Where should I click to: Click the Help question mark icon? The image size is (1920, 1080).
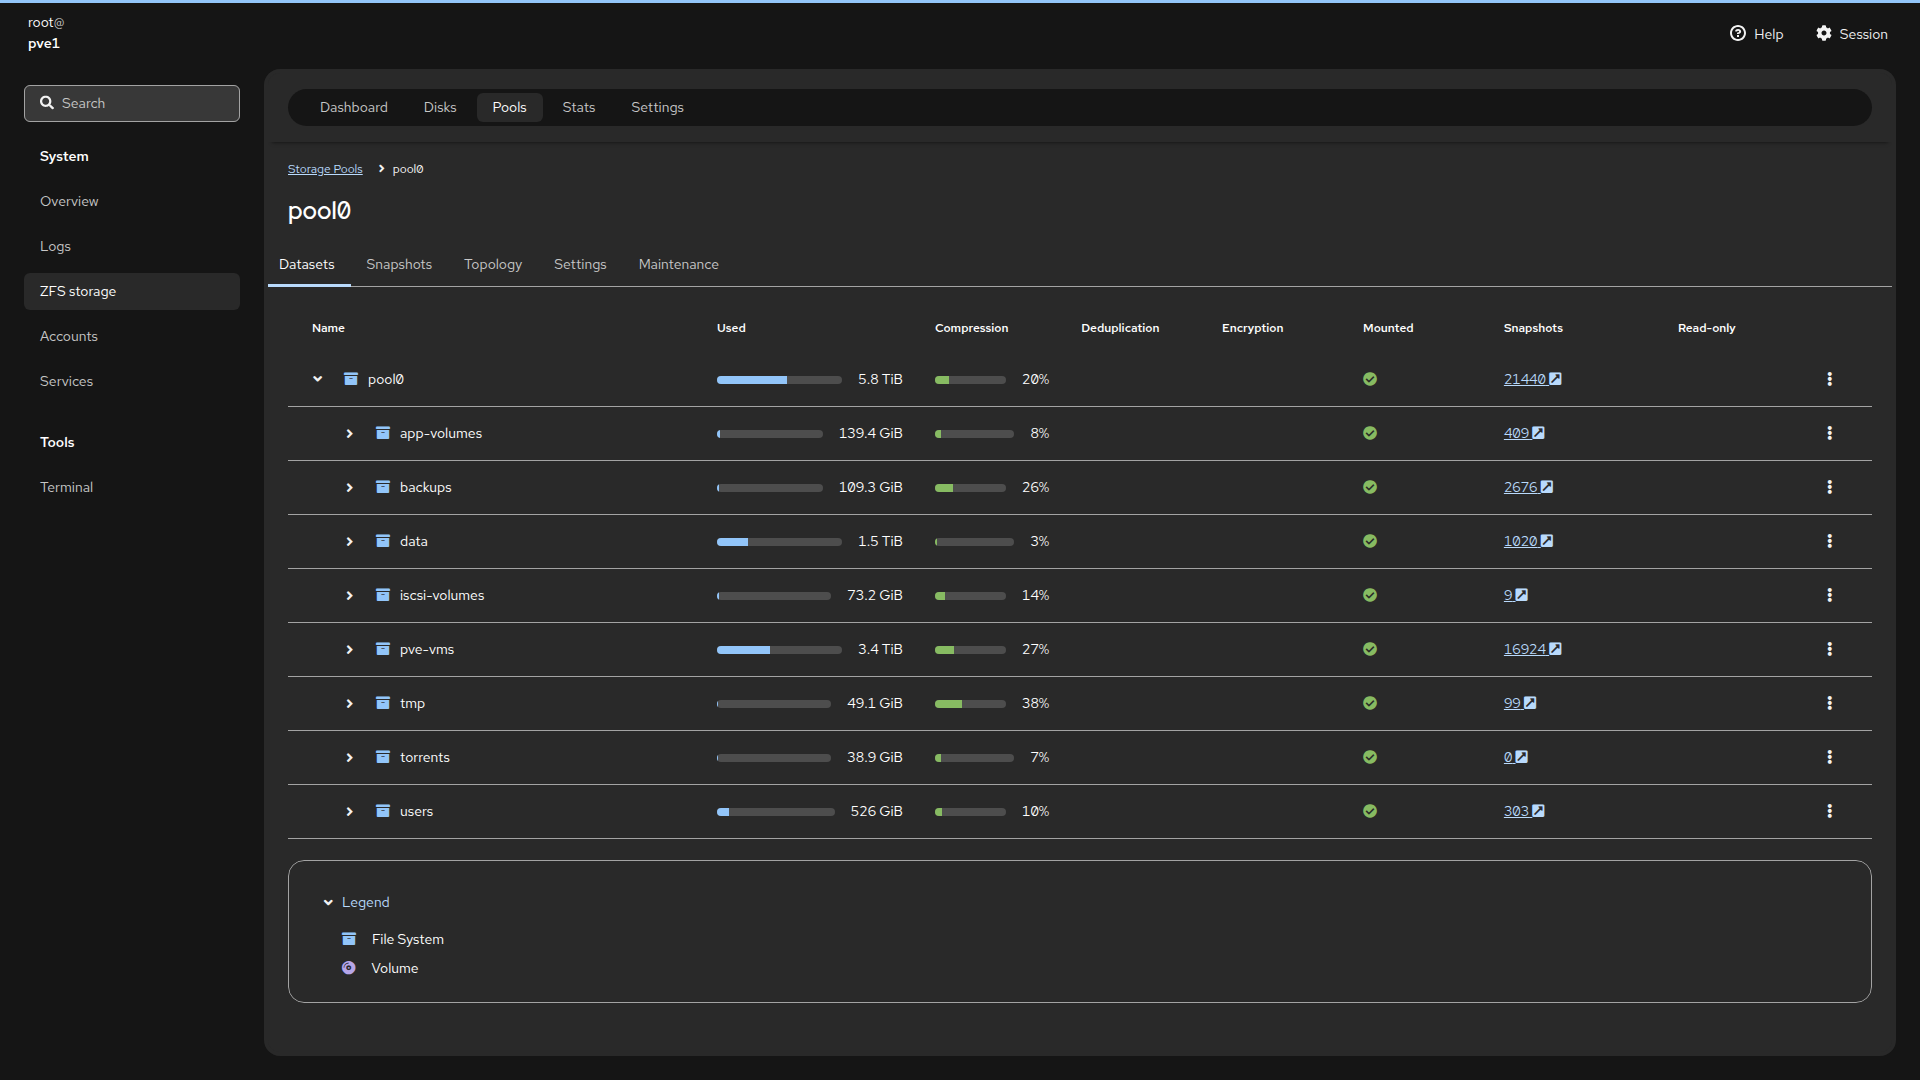(1738, 34)
